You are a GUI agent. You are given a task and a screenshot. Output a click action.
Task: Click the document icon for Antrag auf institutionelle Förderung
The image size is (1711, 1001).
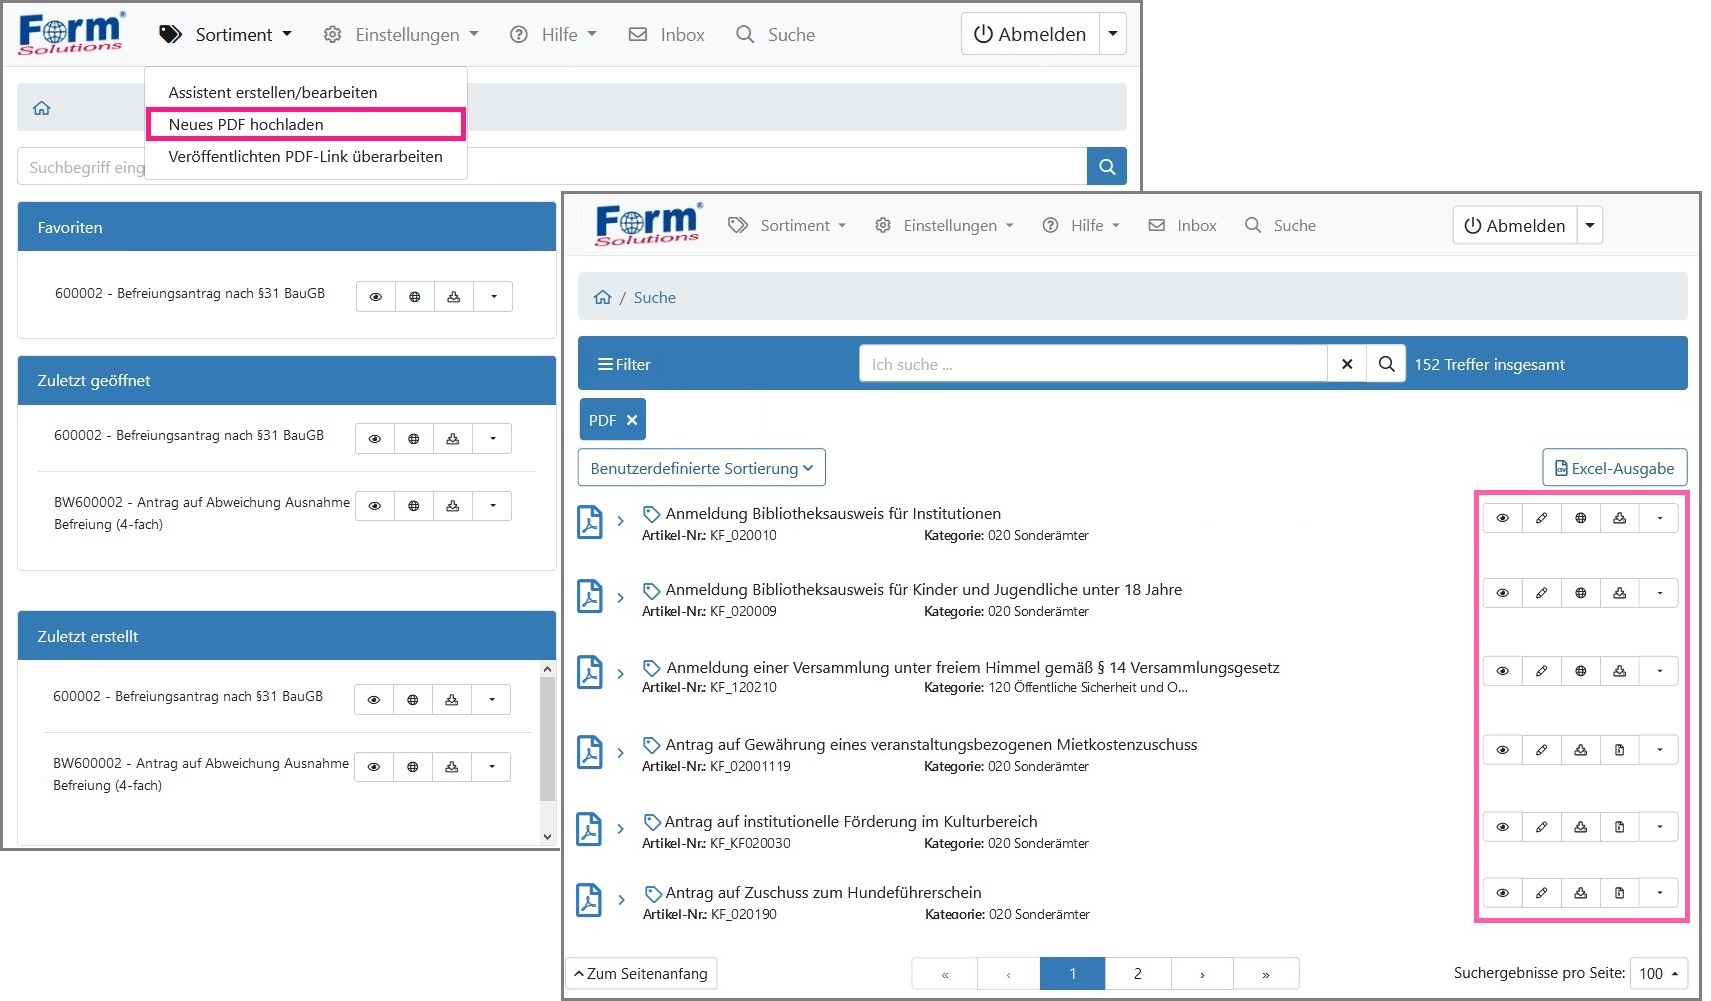(x=1619, y=827)
